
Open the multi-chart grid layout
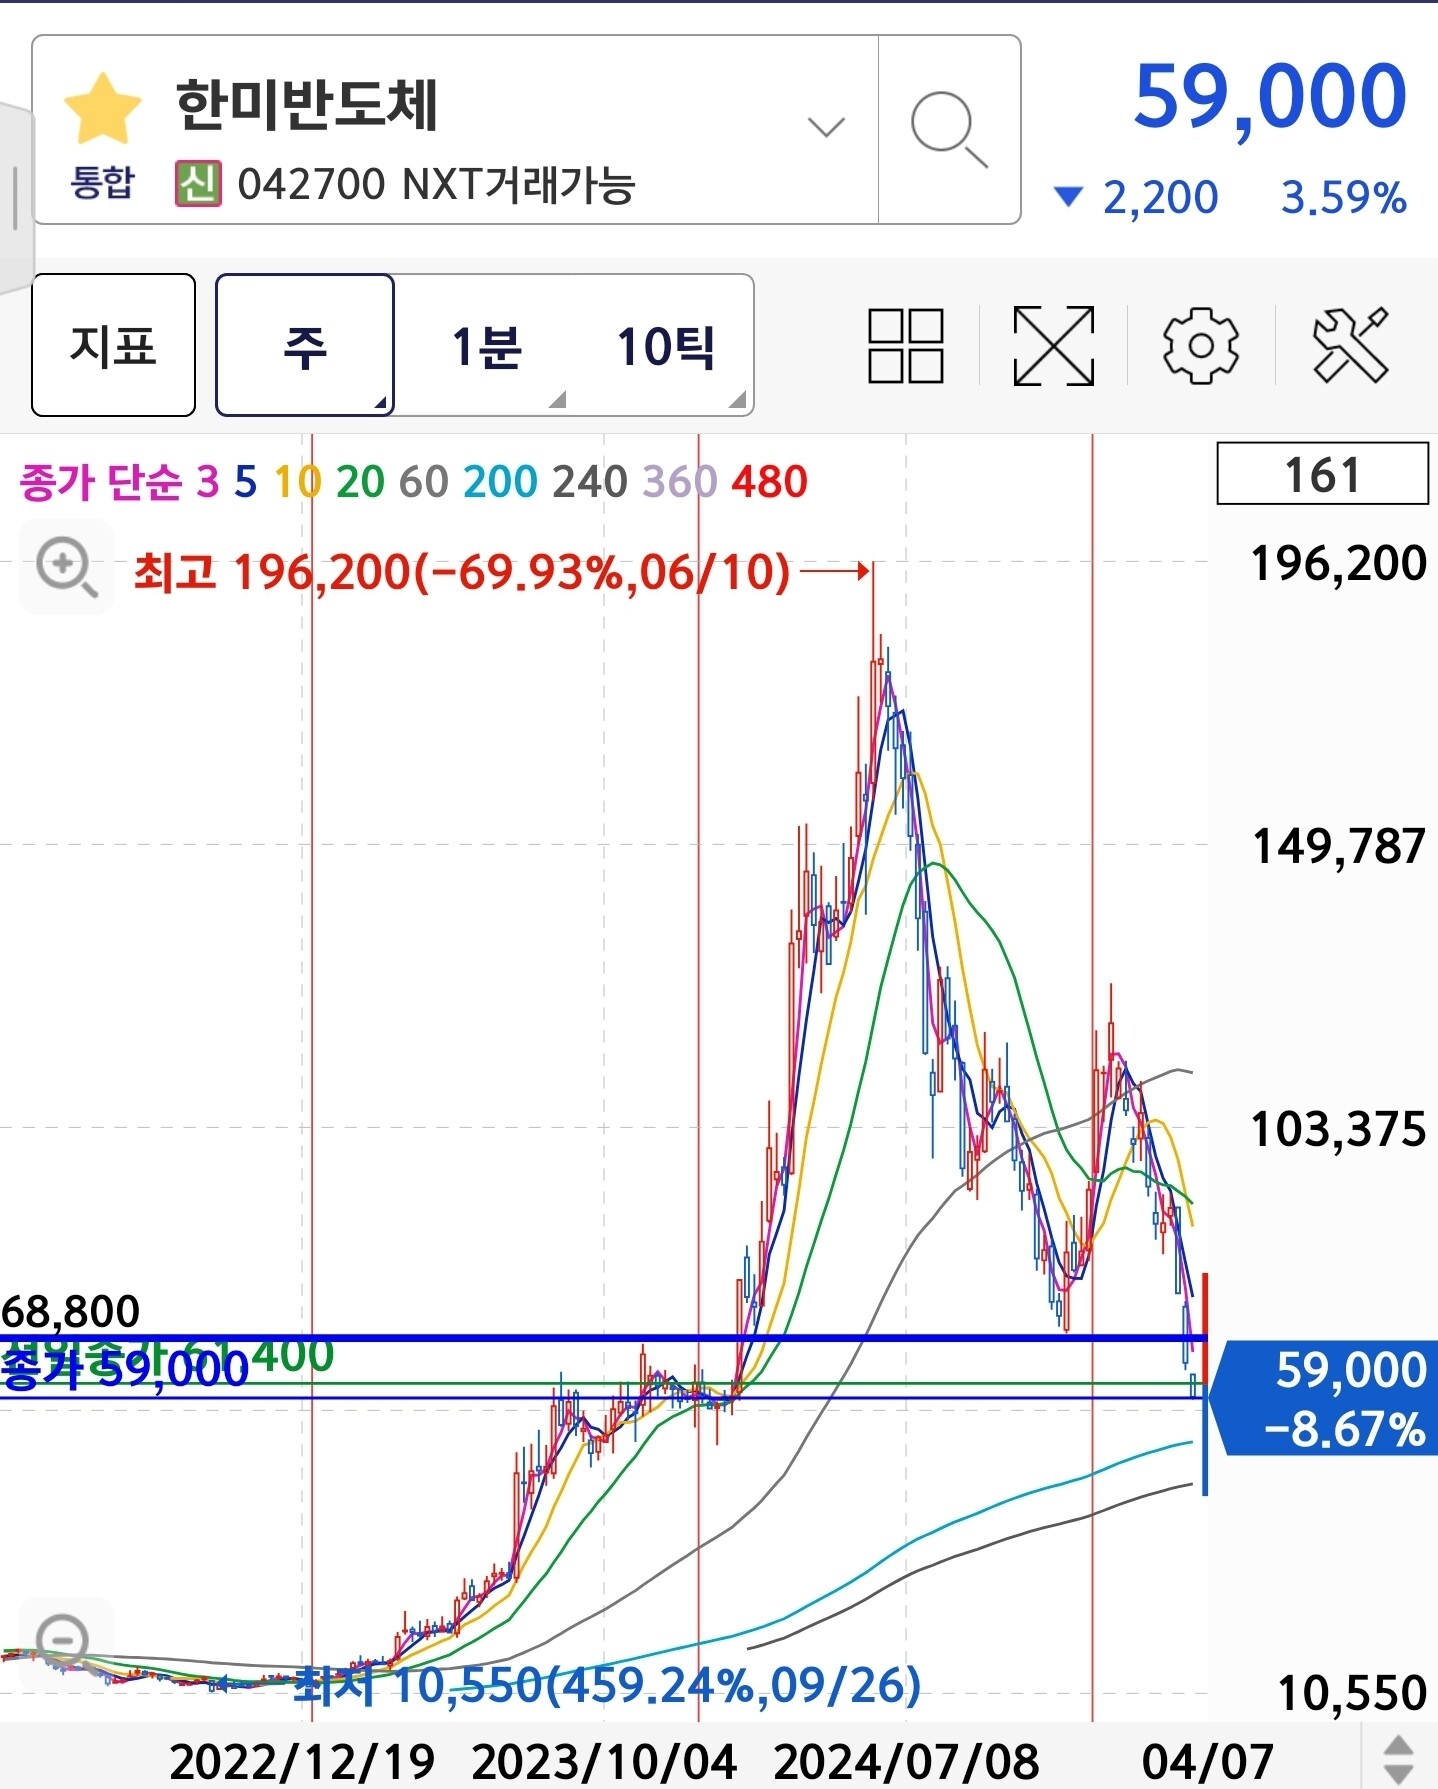(x=905, y=346)
